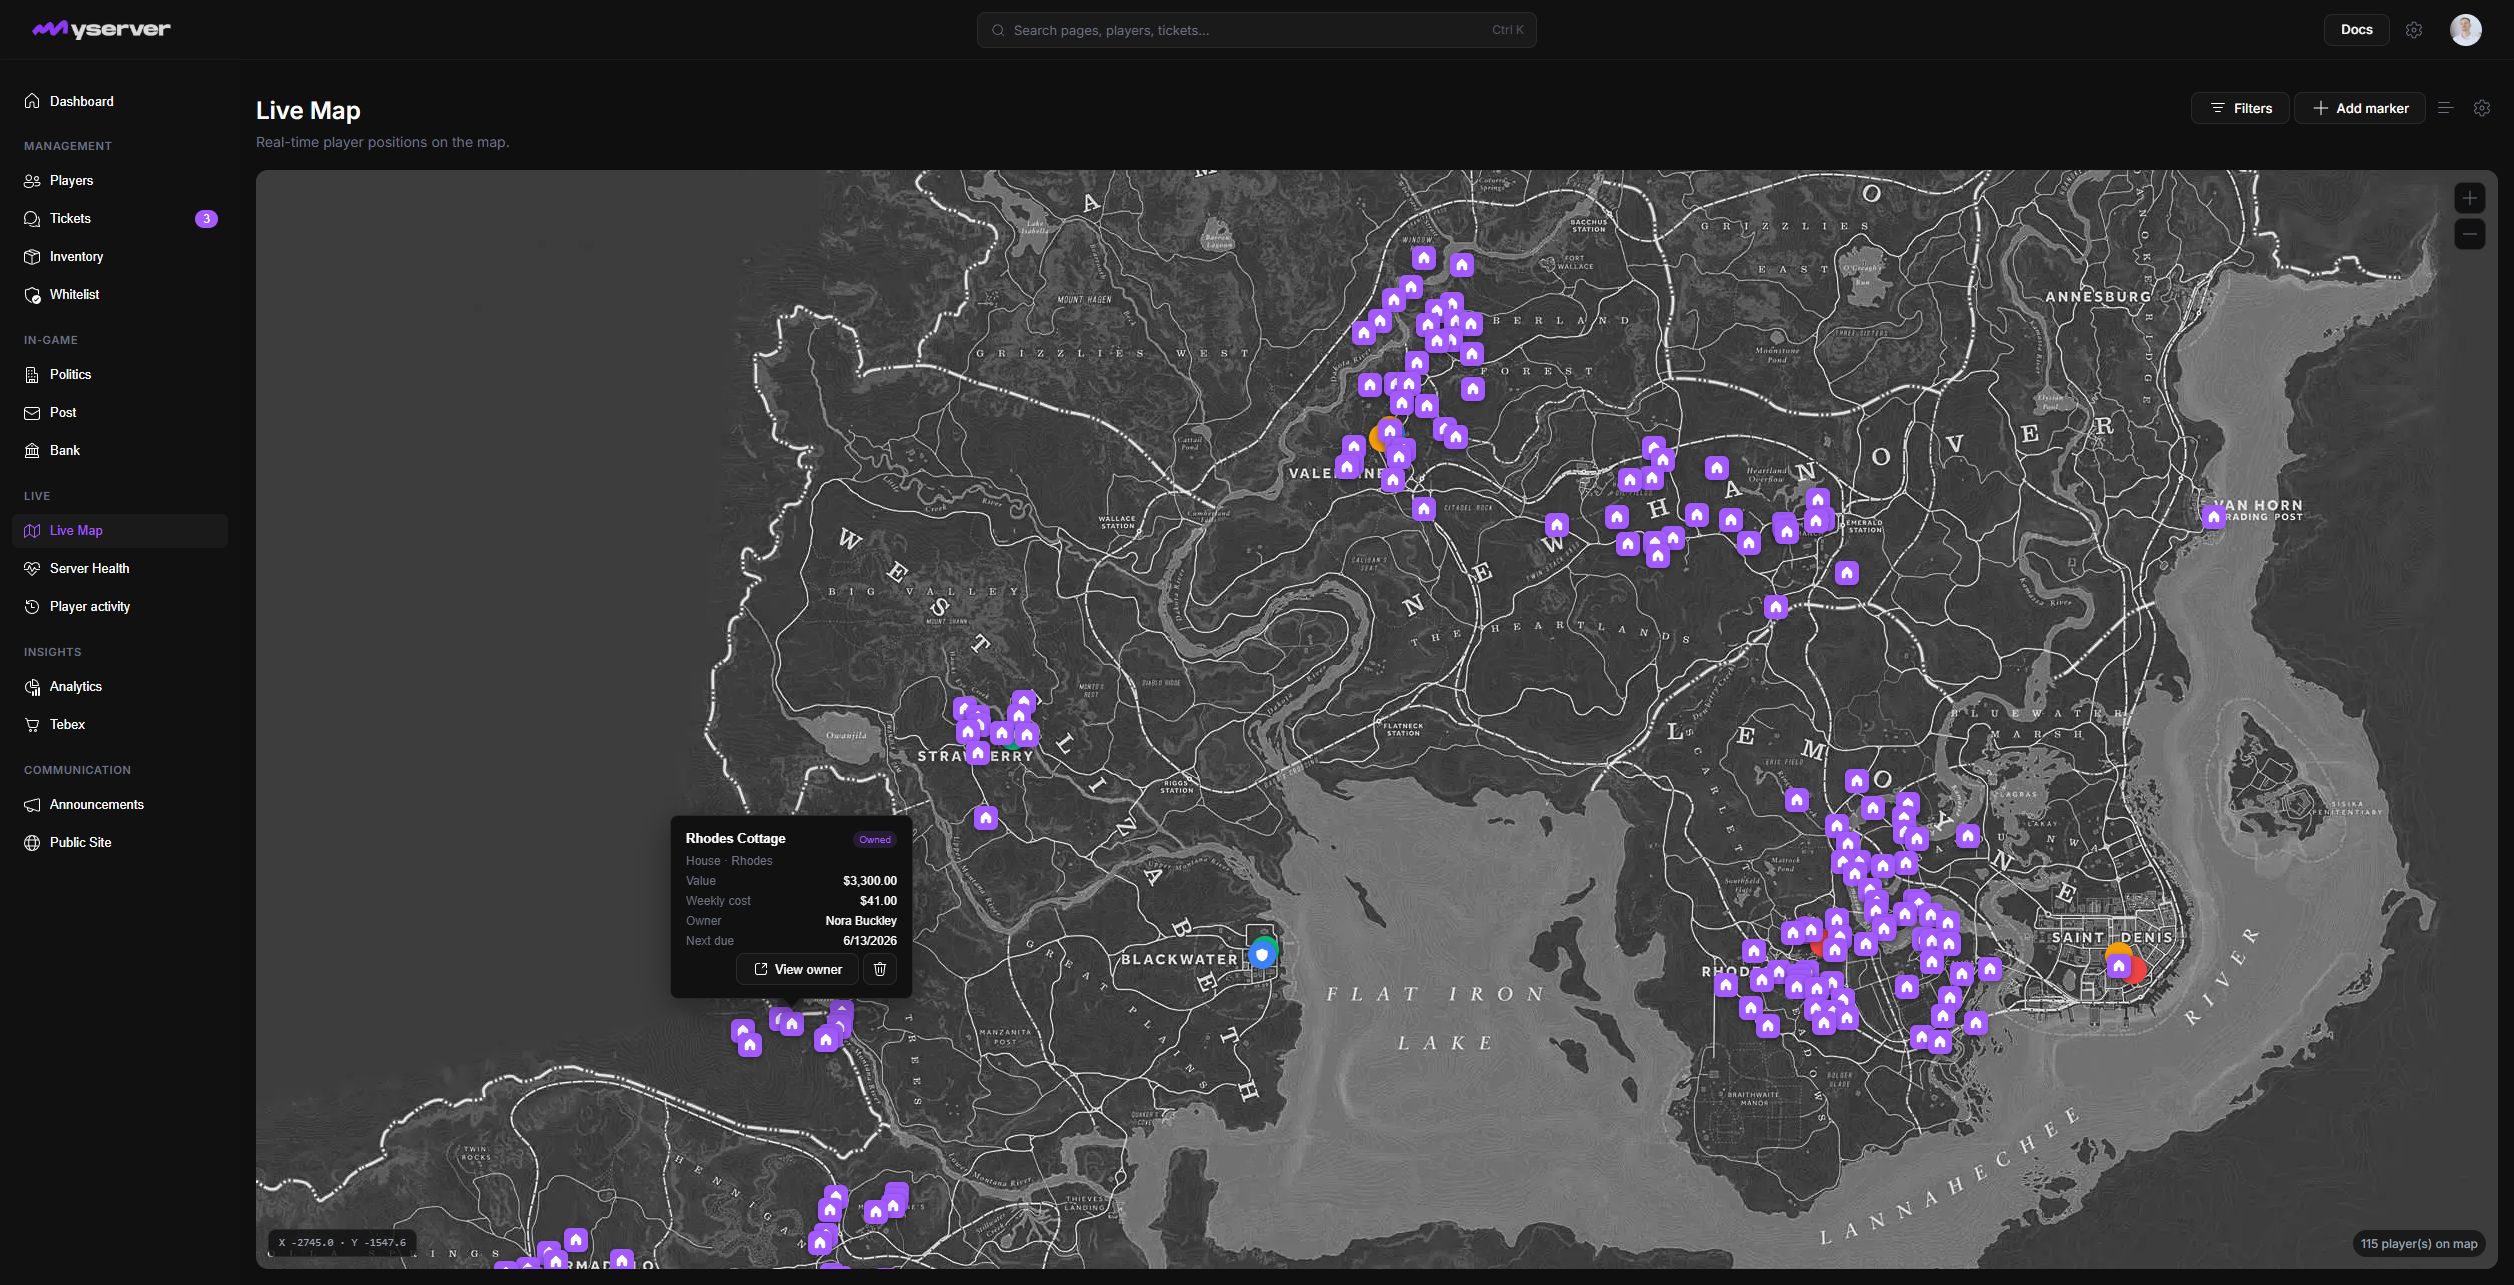Image resolution: width=2514 pixels, height=1285 pixels.
Task: Click the X Y coordinates readout
Action: [342, 1243]
